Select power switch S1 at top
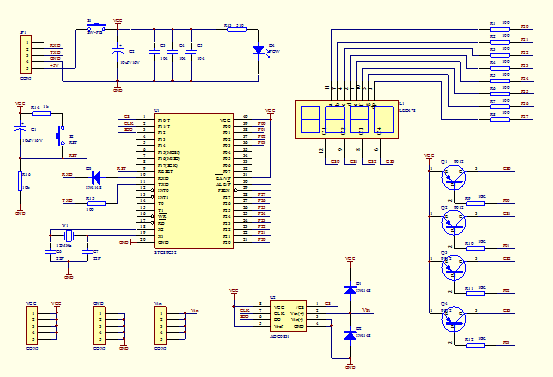553x377 pixels. pos(96,26)
